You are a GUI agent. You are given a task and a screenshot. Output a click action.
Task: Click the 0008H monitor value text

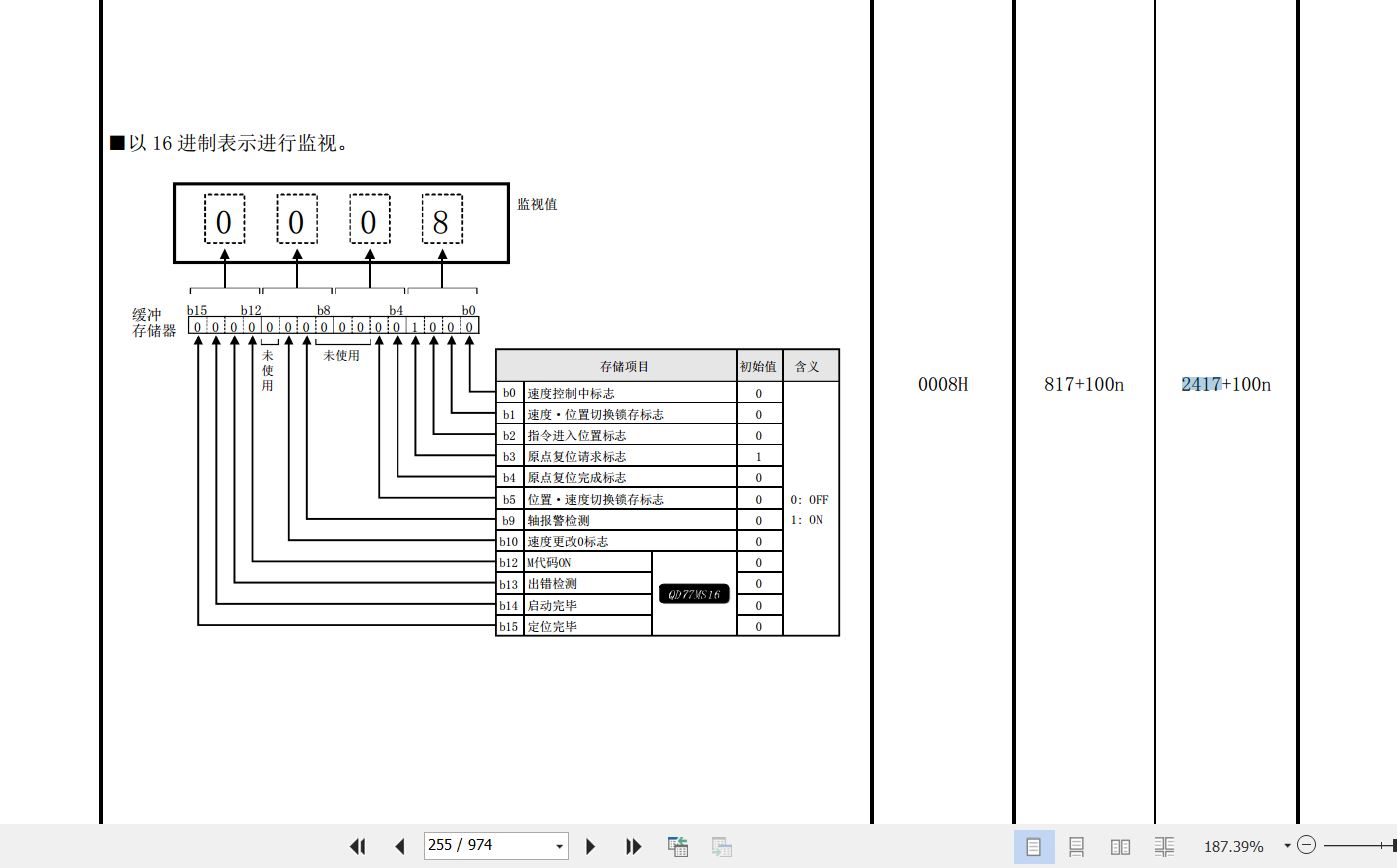(943, 384)
